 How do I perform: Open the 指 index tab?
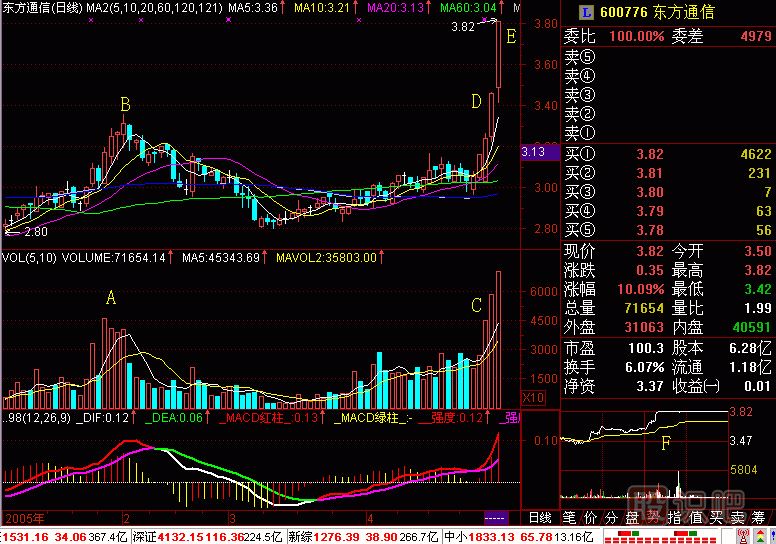pos(675,517)
